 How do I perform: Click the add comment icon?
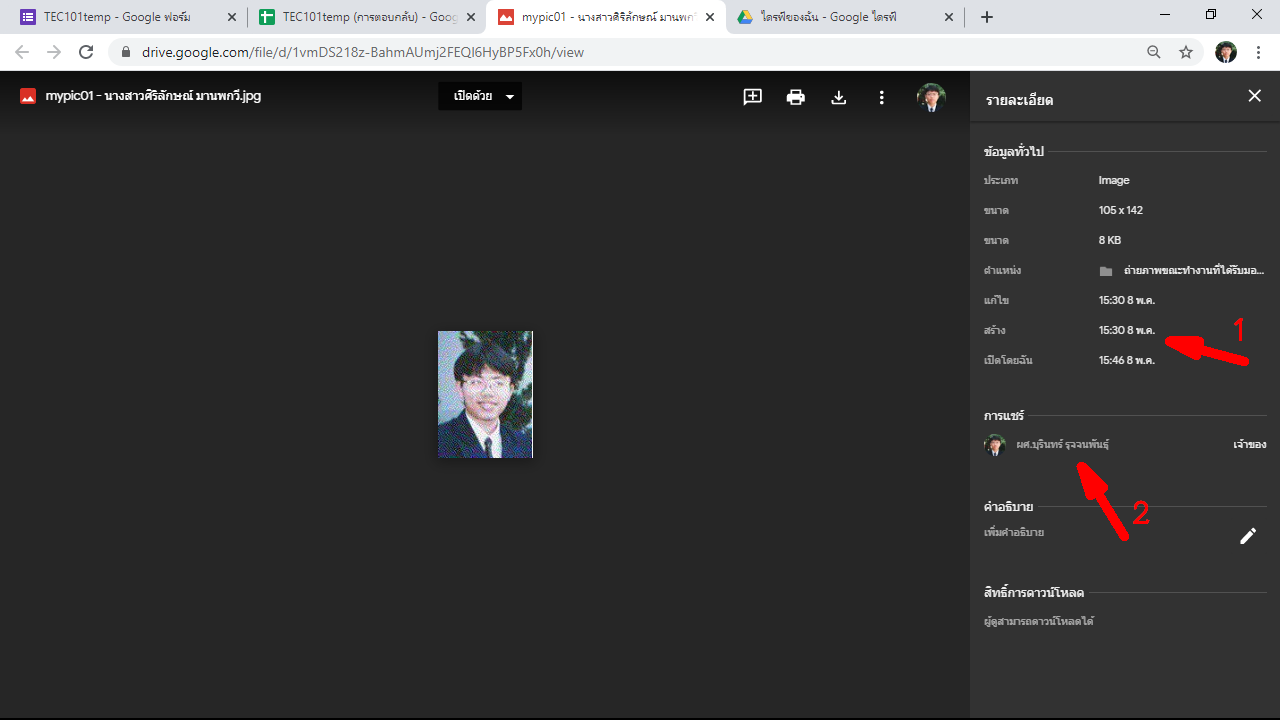tap(752, 97)
